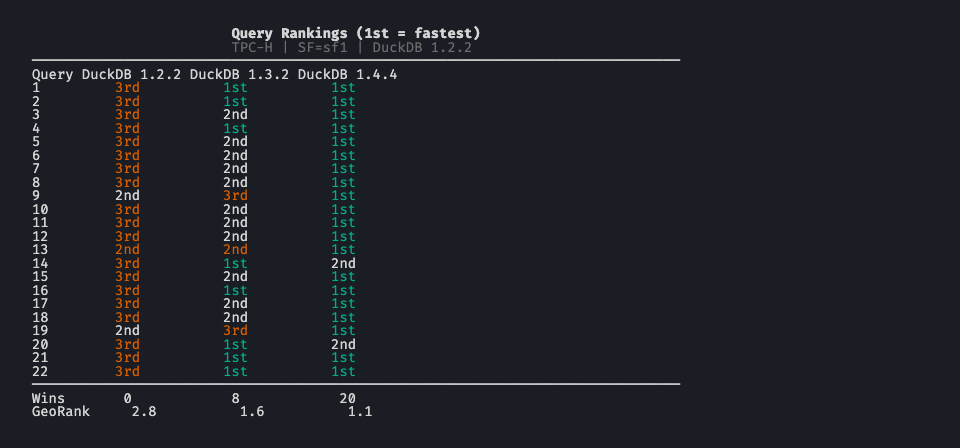Select the 'TPC-H | SF=sf1 | DuckDB 1.2.2' subtitle

click(351, 48)
